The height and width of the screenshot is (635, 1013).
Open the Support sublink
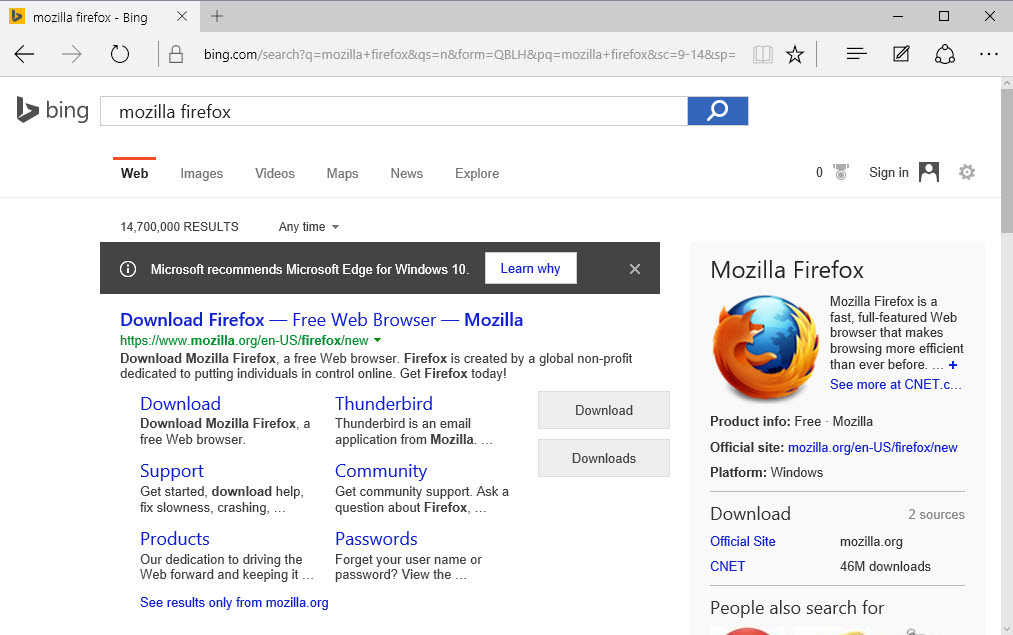click(x=172, y=471)
